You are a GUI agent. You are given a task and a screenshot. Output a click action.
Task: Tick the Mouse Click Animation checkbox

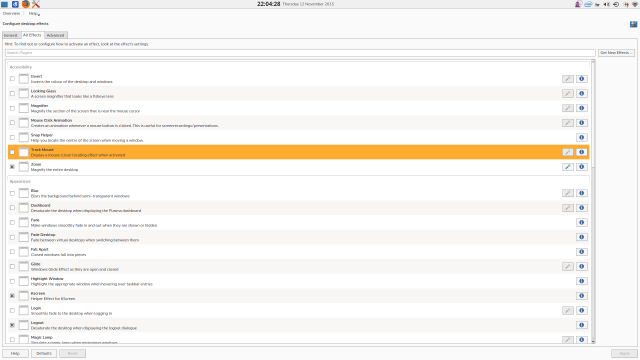pyautogui.click(x=12, y=123)
